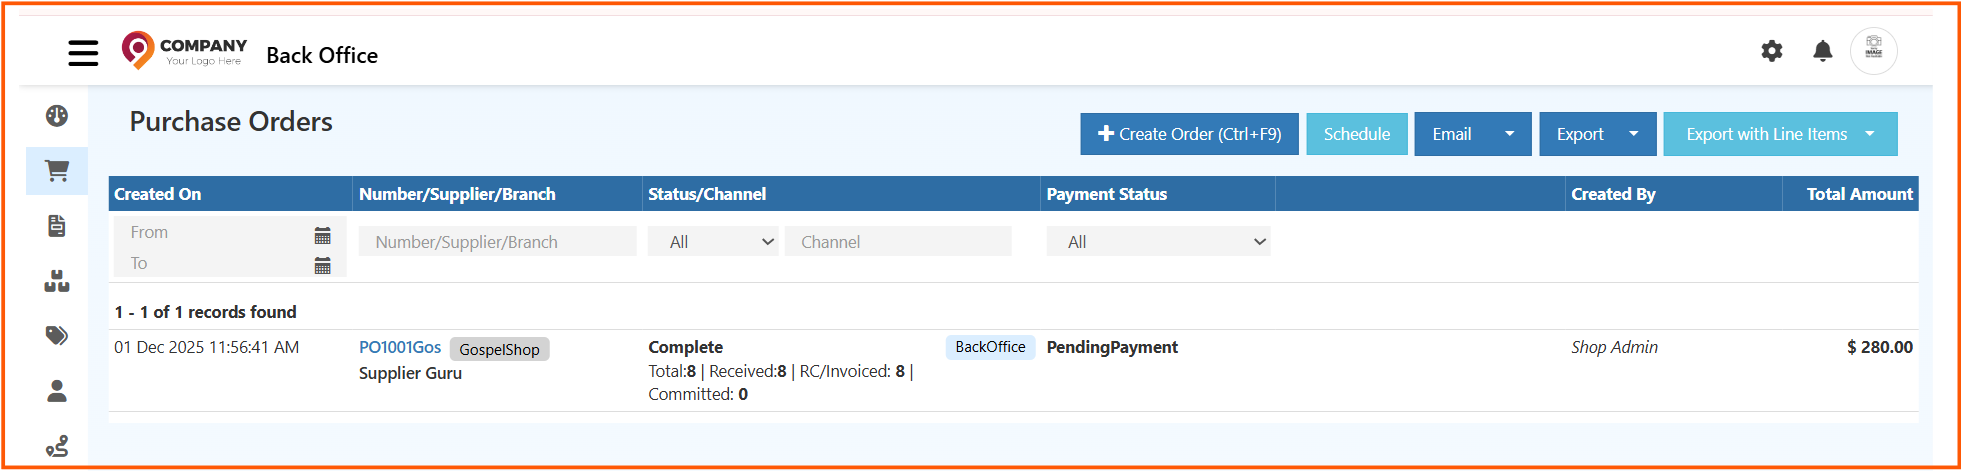Click the price tags sidebar icon

click(57, 335)
